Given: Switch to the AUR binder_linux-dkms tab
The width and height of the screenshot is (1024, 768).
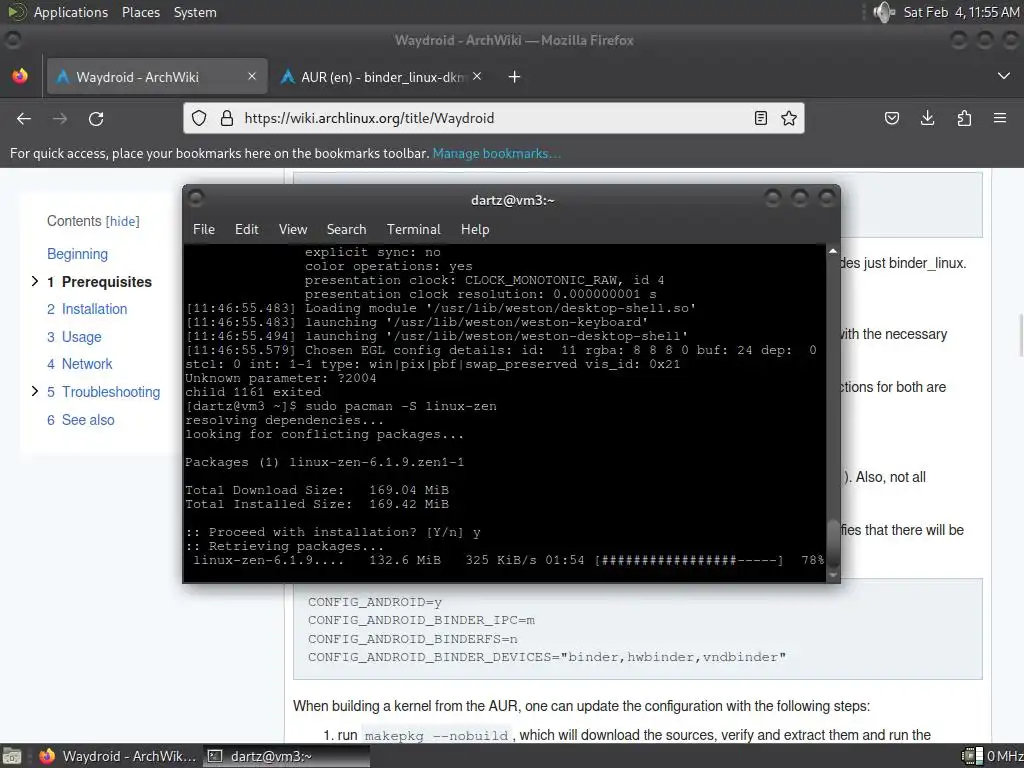Looking at the screenshot, I should [x=381, y=77].
